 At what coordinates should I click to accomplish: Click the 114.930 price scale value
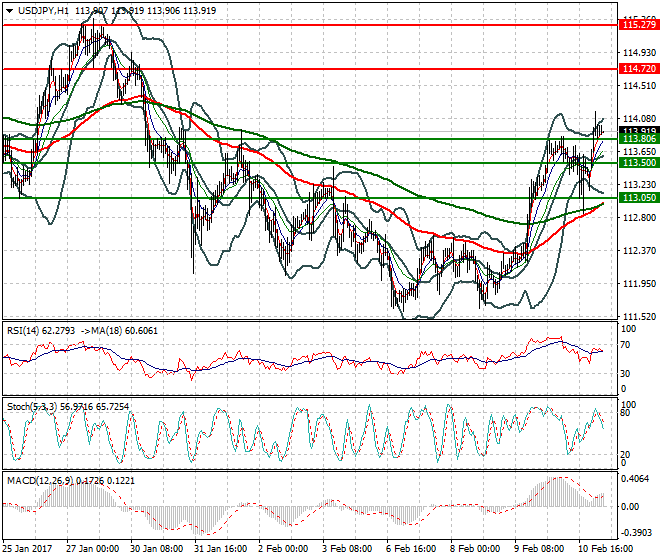pyautogui.click(x=639, y=53)
